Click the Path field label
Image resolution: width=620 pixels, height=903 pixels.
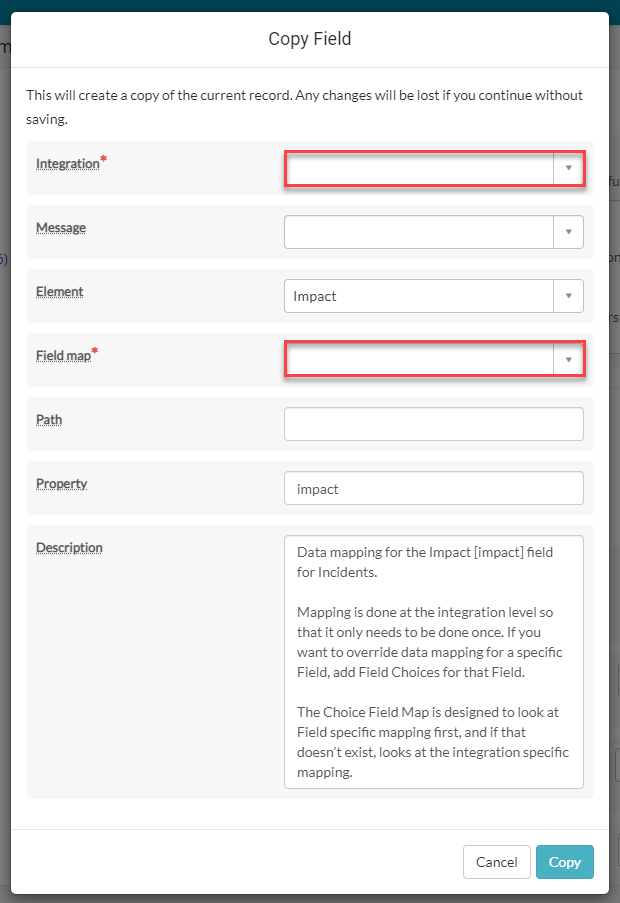click(x=49, y=420)
